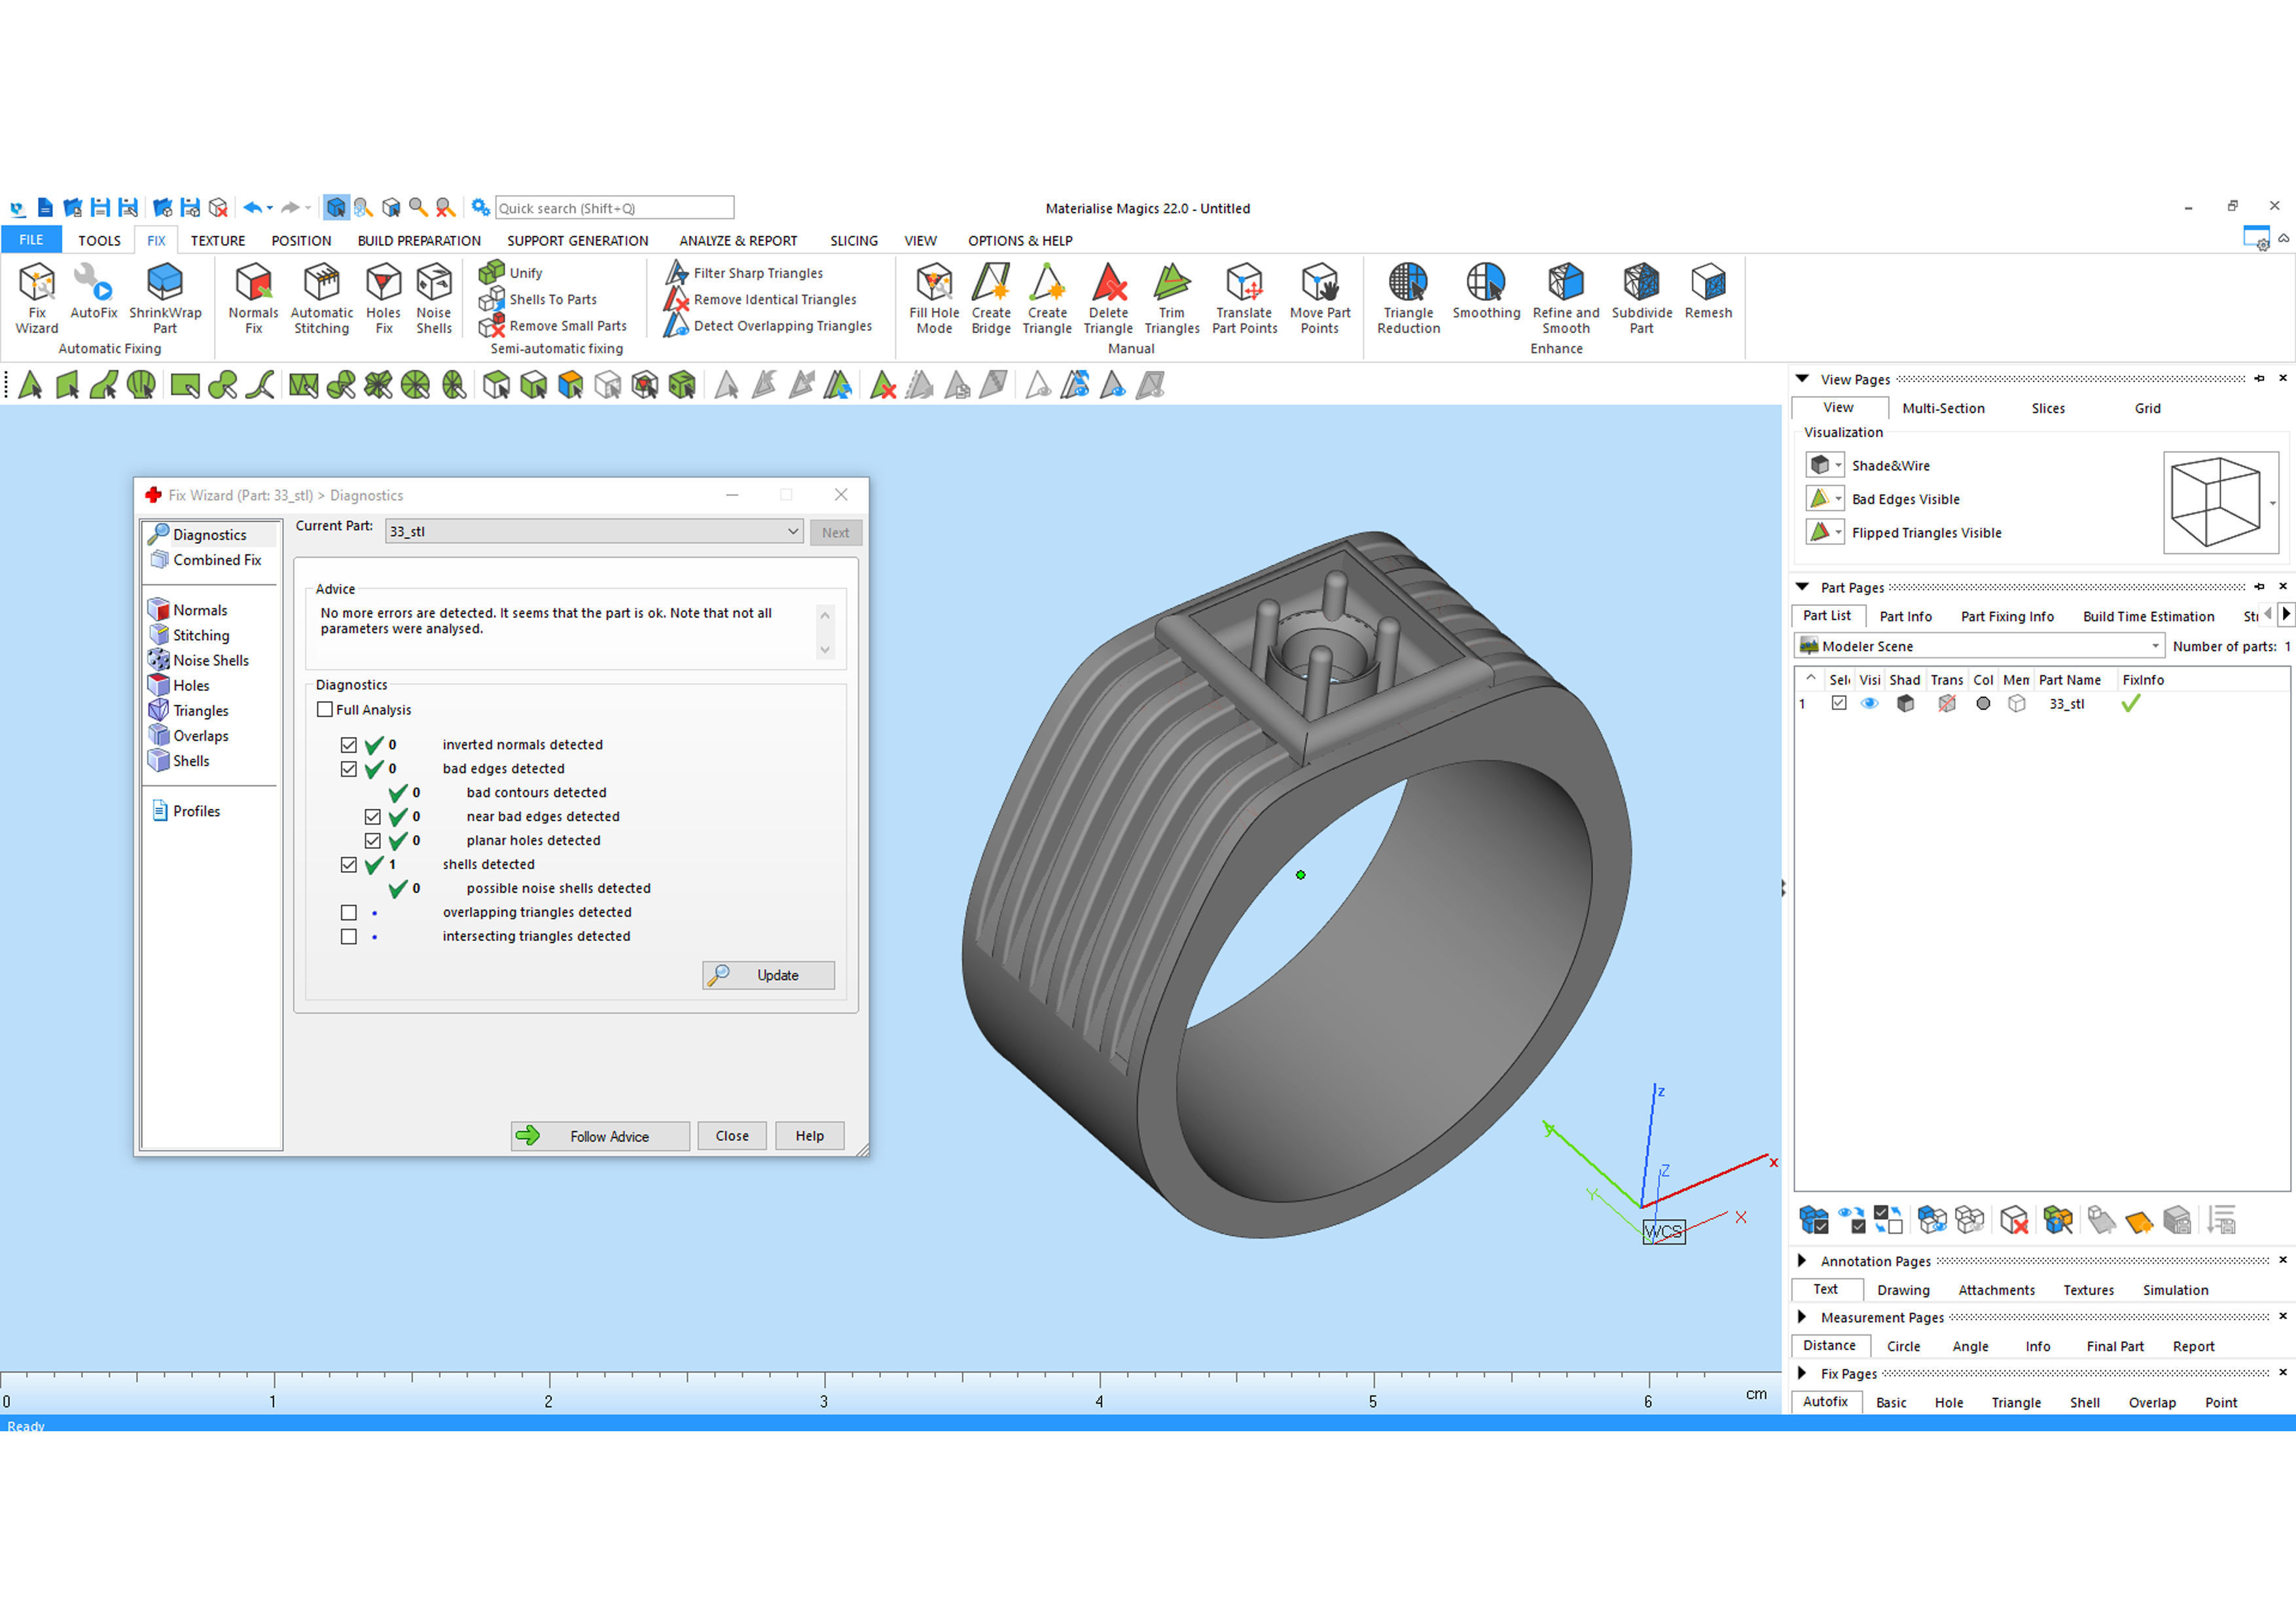Screen dimensions: 2296x1623
Task: Uncheck inverted normals detected checkbox
Action: (348, 745)
